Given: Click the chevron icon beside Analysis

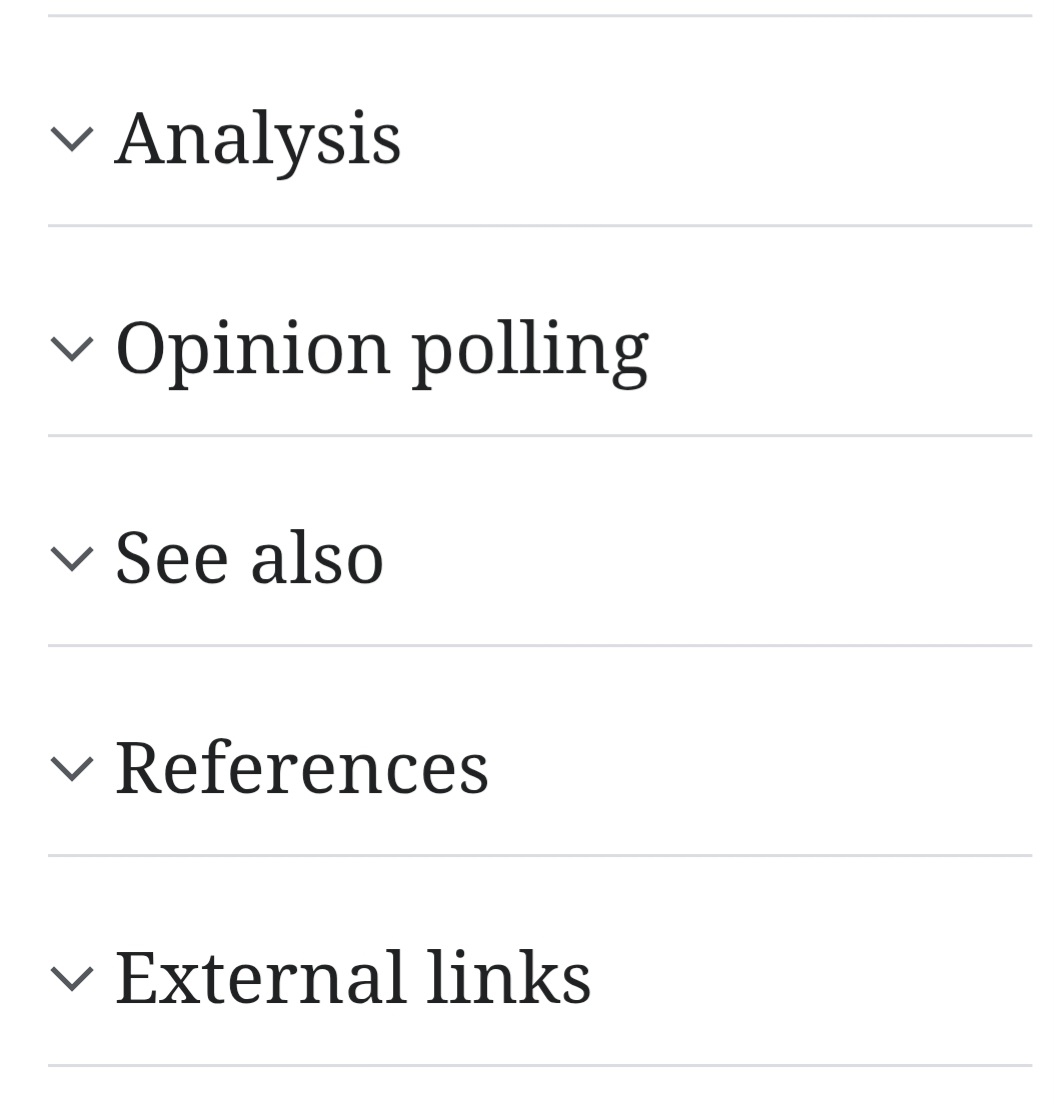Looking at the screenshot, I should [x=71, y=138].
